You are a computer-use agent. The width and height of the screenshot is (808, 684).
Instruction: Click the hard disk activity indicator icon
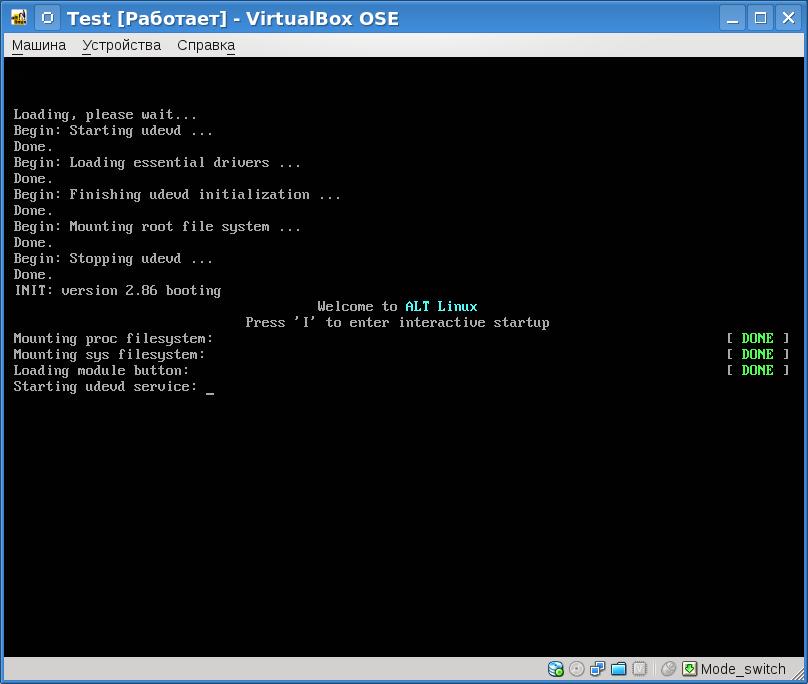(x=556, y=669)
